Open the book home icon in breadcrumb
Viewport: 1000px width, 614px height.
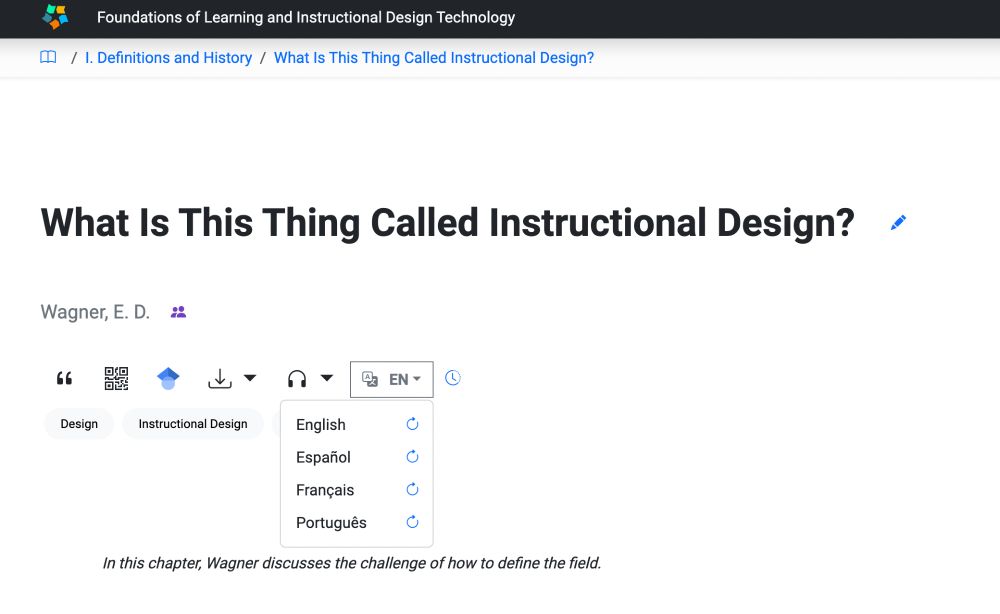pyautogui.click(x=48, y=57)
